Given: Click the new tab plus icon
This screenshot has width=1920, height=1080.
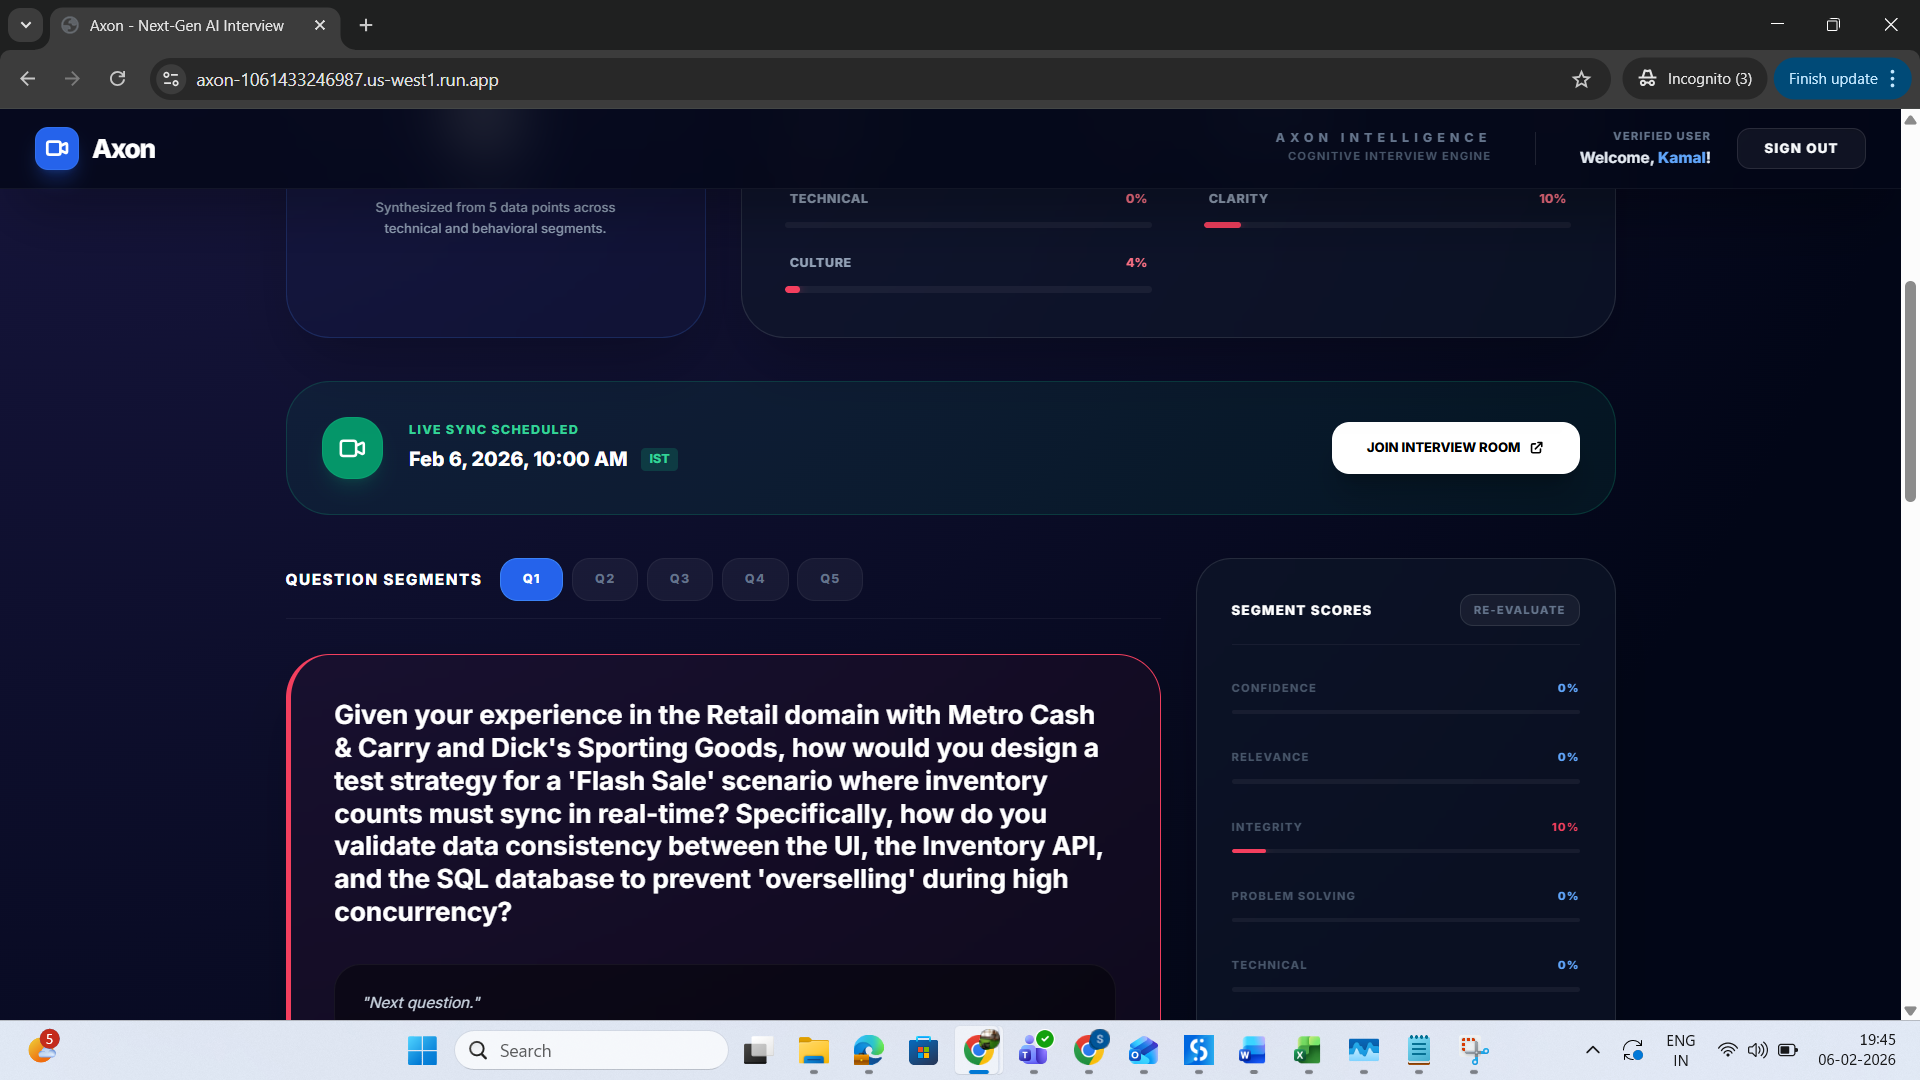Looking at the screenshot, I should 366,25.
